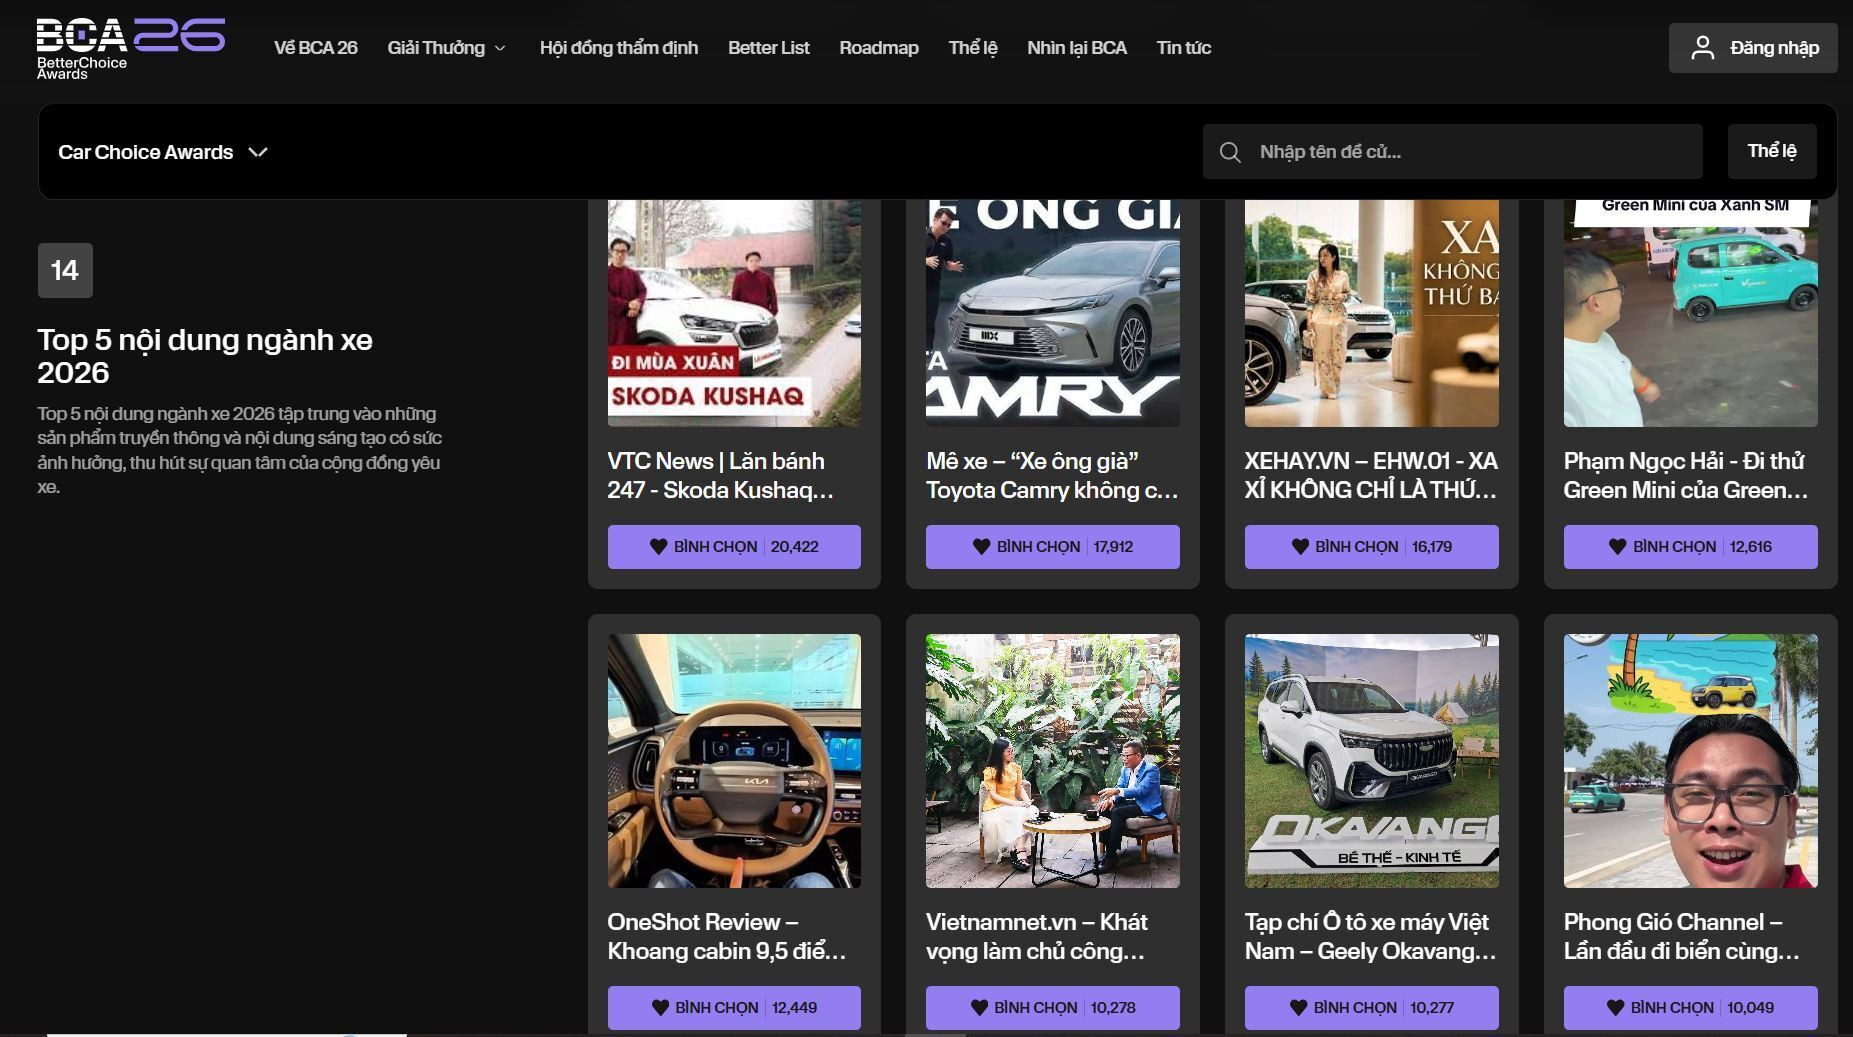Open title XEHAY.VN – EHW.01
This screenshot has width=1853, height=1037.
click(1371, 476)
